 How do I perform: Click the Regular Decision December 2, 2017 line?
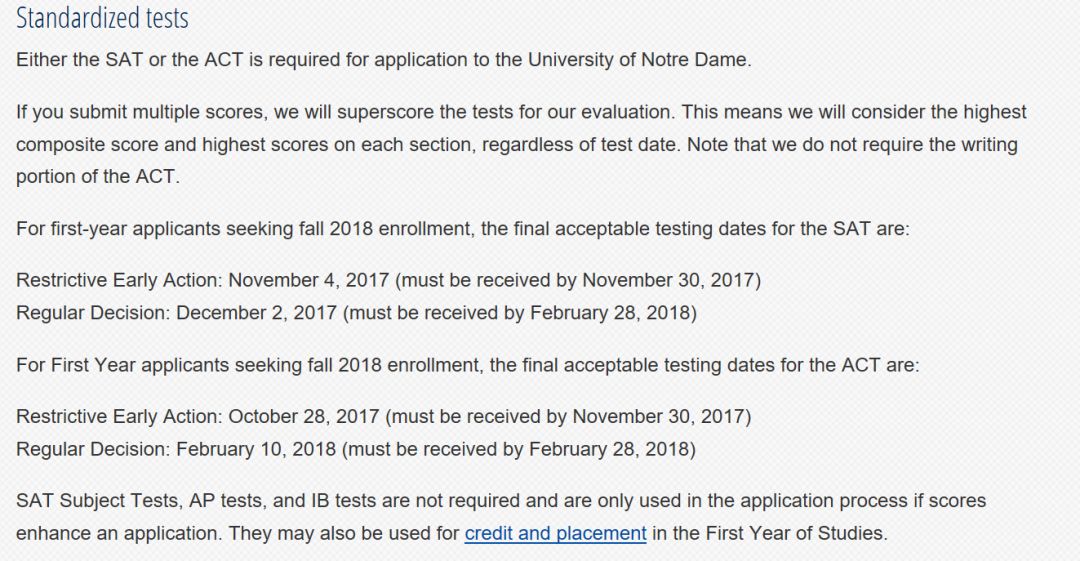[x=356, y=313]
